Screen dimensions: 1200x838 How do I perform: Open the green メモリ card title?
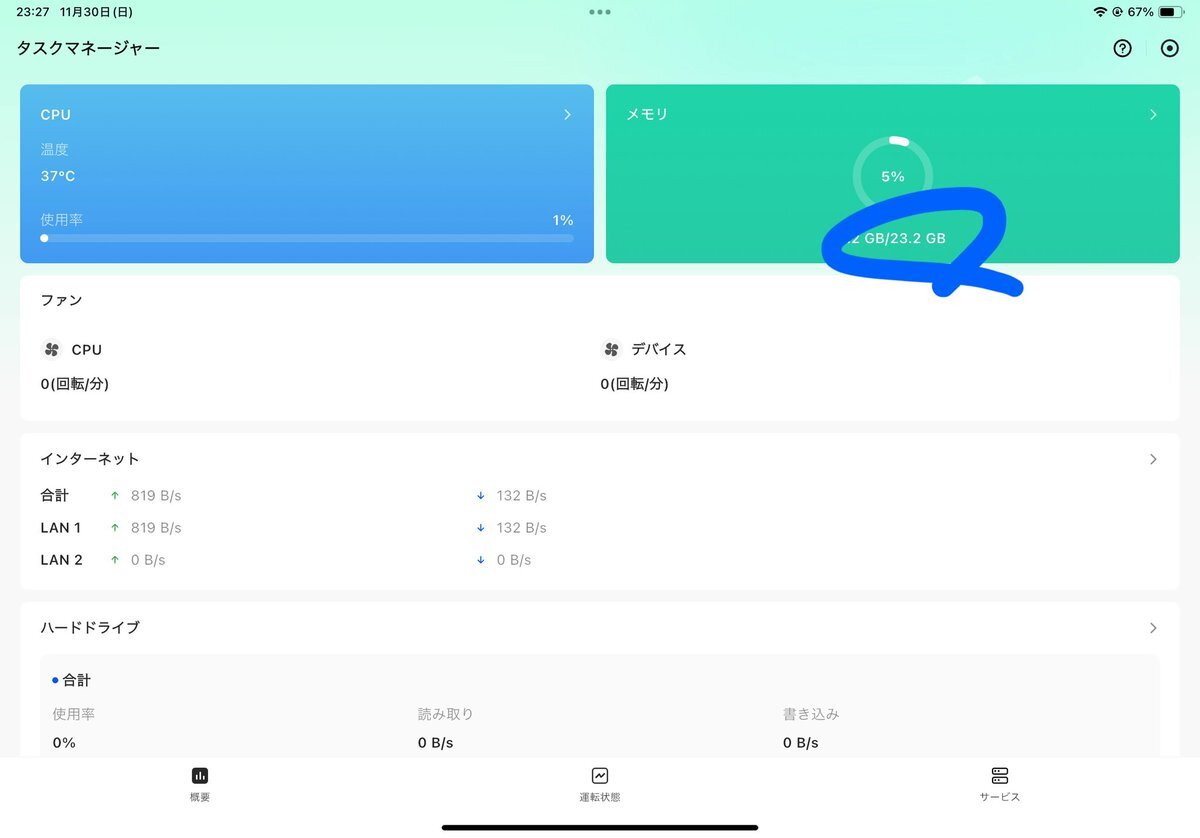click(647, 115)
